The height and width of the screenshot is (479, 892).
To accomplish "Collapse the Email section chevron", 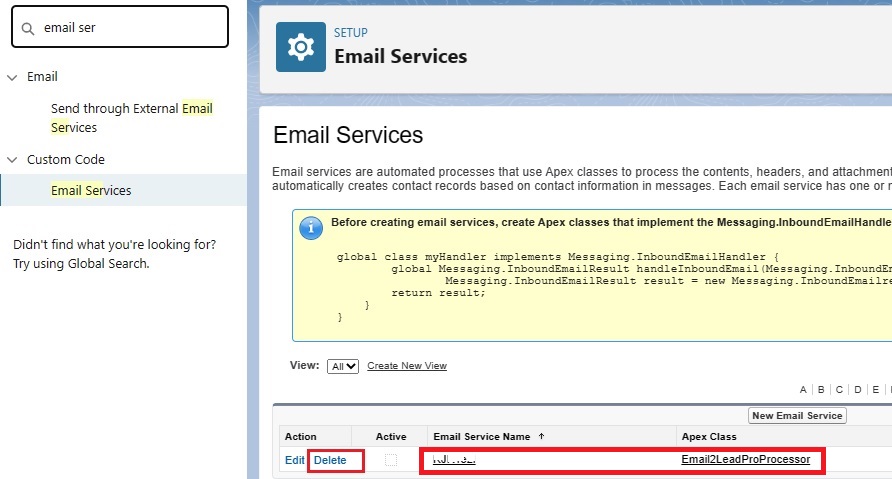I will click(12, 77).
